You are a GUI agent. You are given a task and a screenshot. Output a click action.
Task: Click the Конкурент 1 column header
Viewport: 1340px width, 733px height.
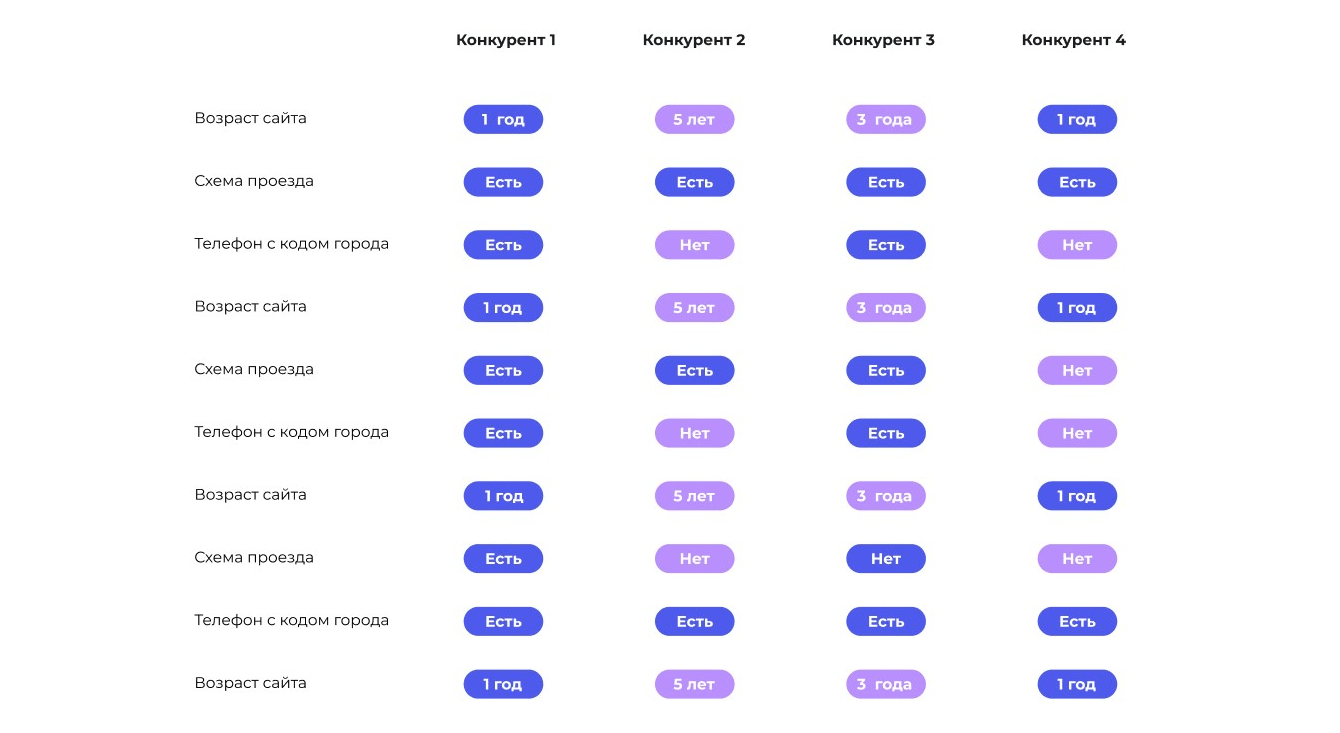pos(505,40)
